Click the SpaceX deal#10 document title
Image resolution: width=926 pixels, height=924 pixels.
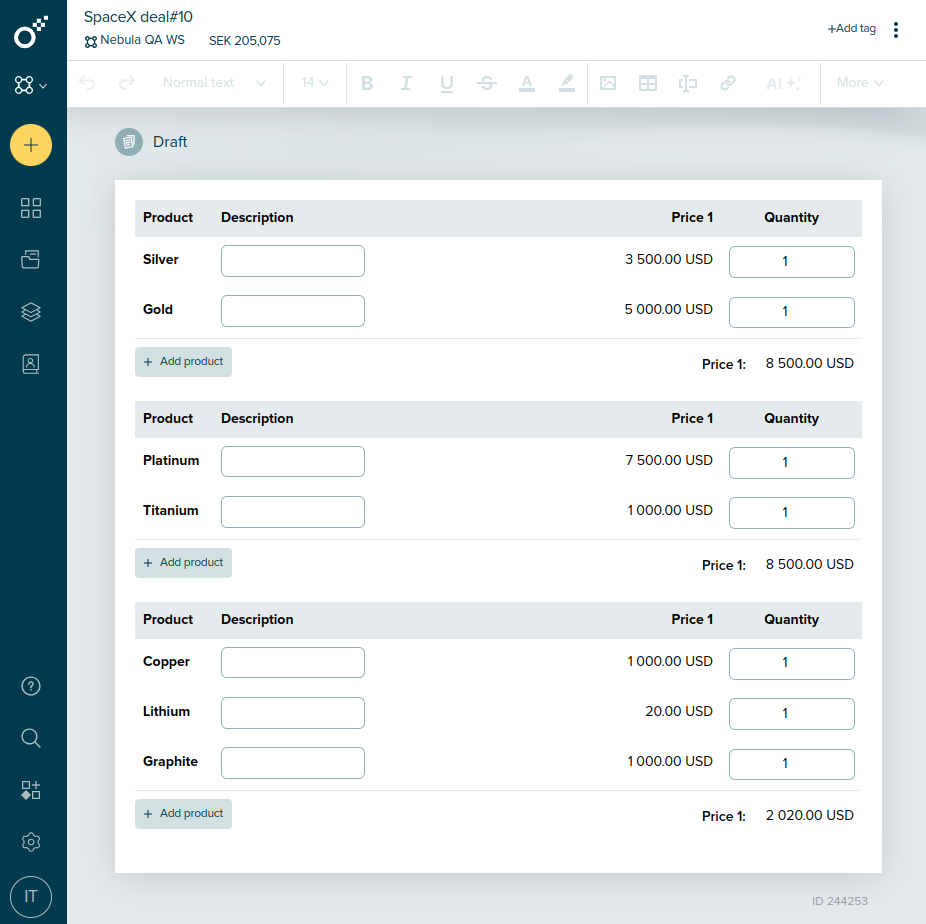coord(138,17)
